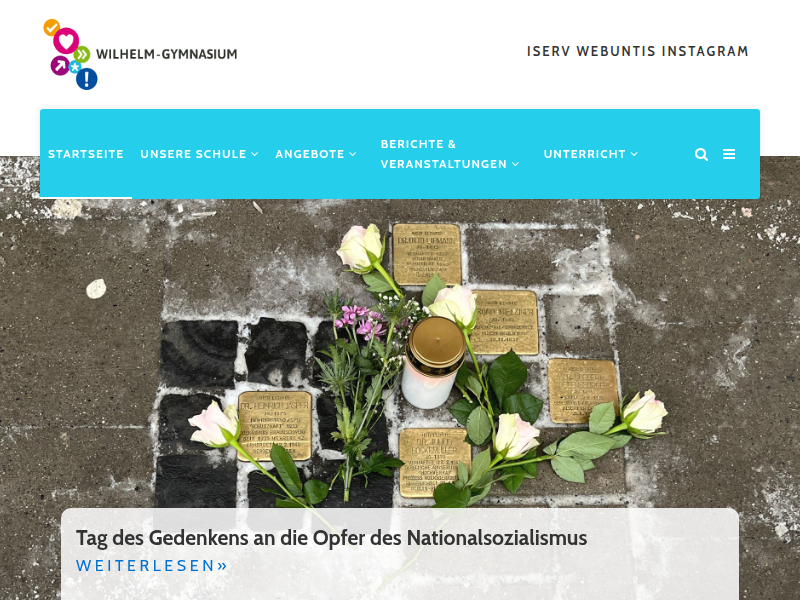Viewport: 800px width, 600px height.
Task: Go to the Startseite menu item
Action: [x=86, y=154]
